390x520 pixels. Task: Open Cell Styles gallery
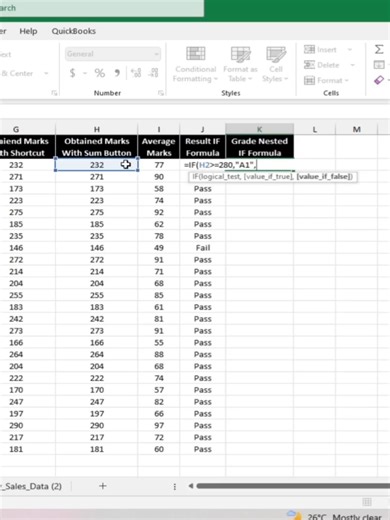[x=275, y=64]
